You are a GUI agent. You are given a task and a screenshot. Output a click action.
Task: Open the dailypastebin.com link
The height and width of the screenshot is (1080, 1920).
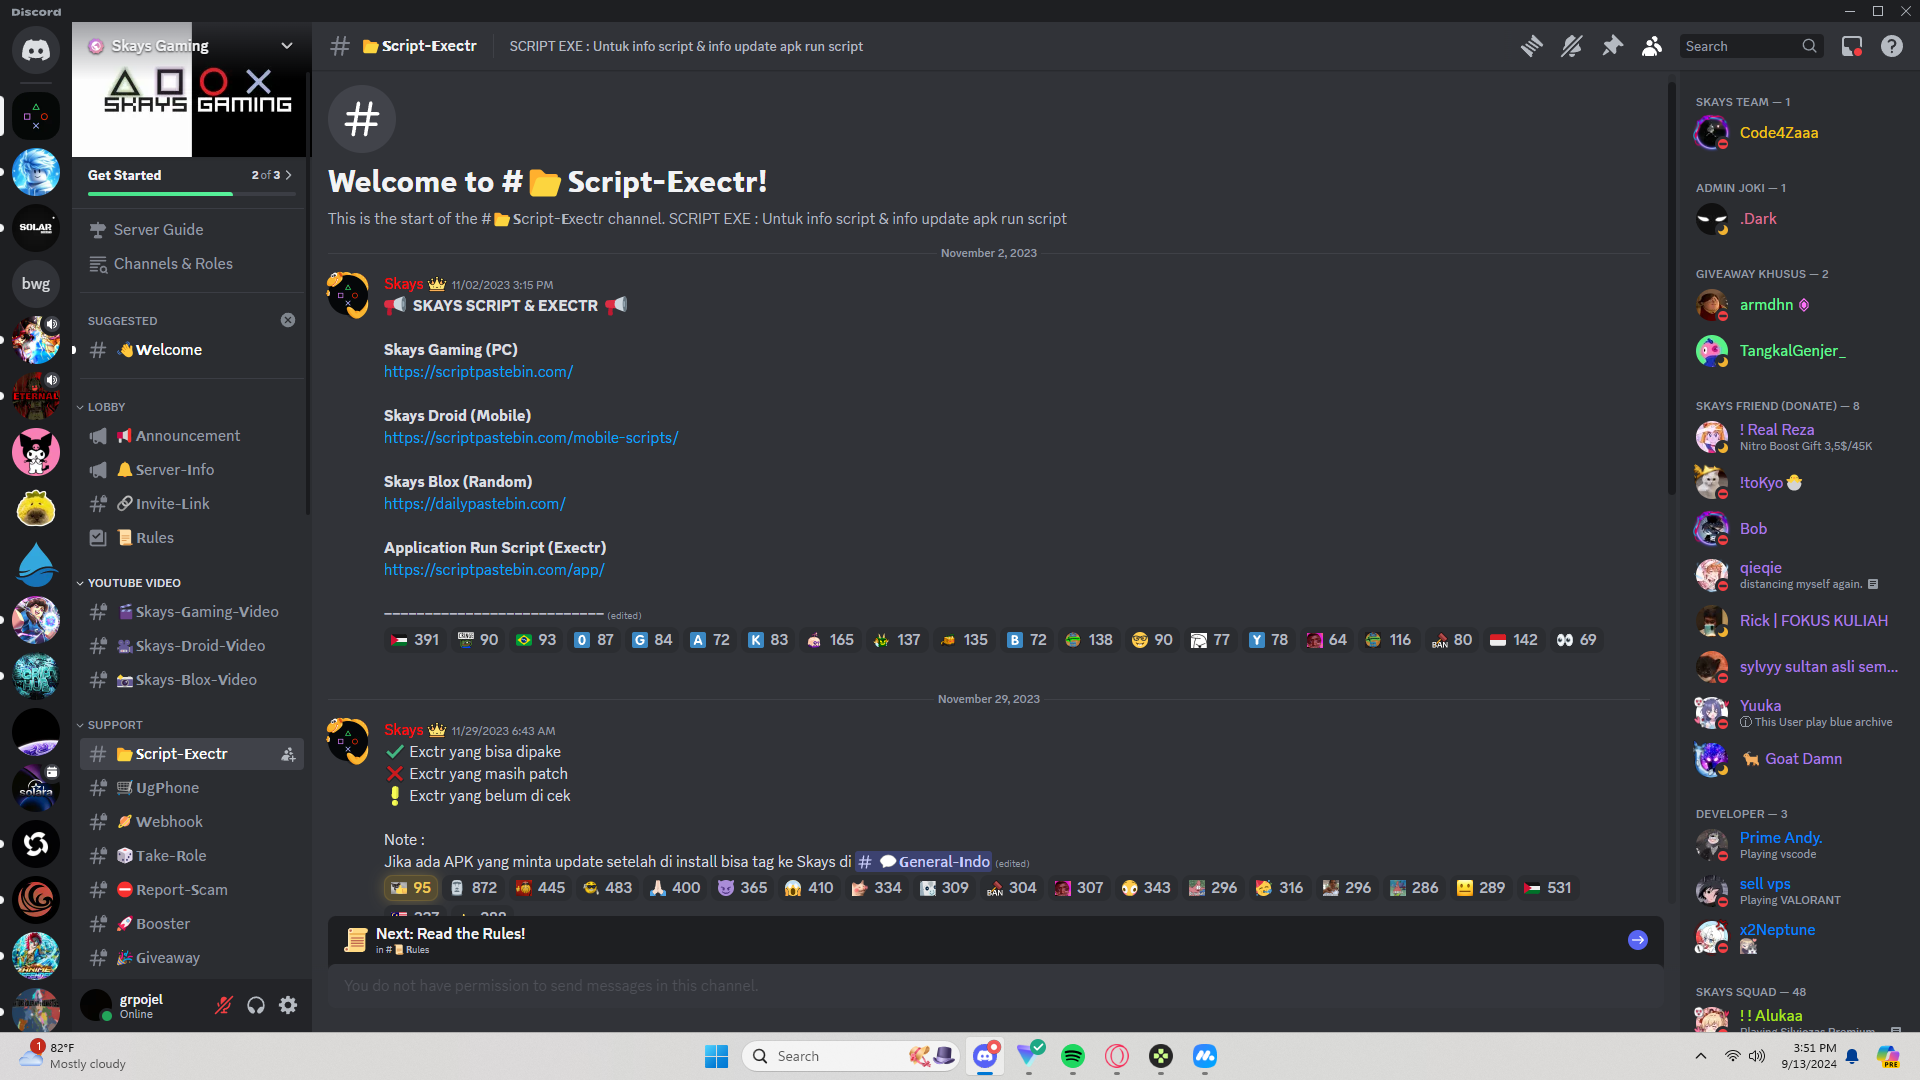pyautogui.click(x=475, y=504)
